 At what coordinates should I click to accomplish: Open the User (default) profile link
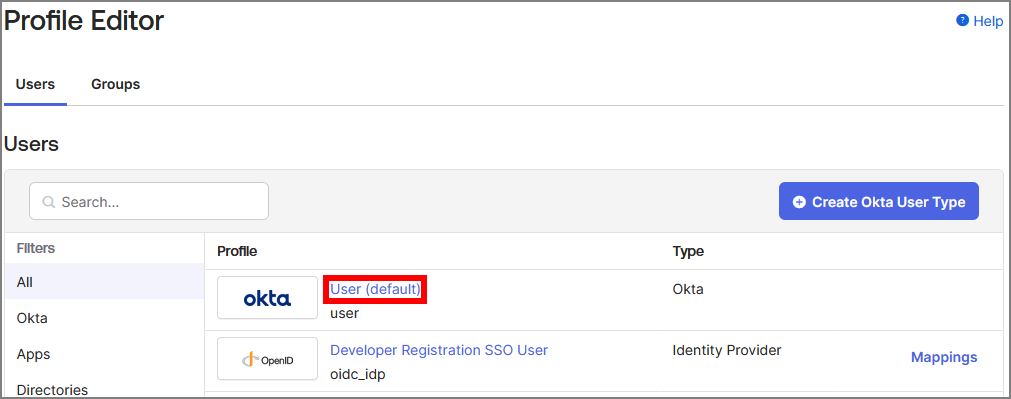[375, 289]
